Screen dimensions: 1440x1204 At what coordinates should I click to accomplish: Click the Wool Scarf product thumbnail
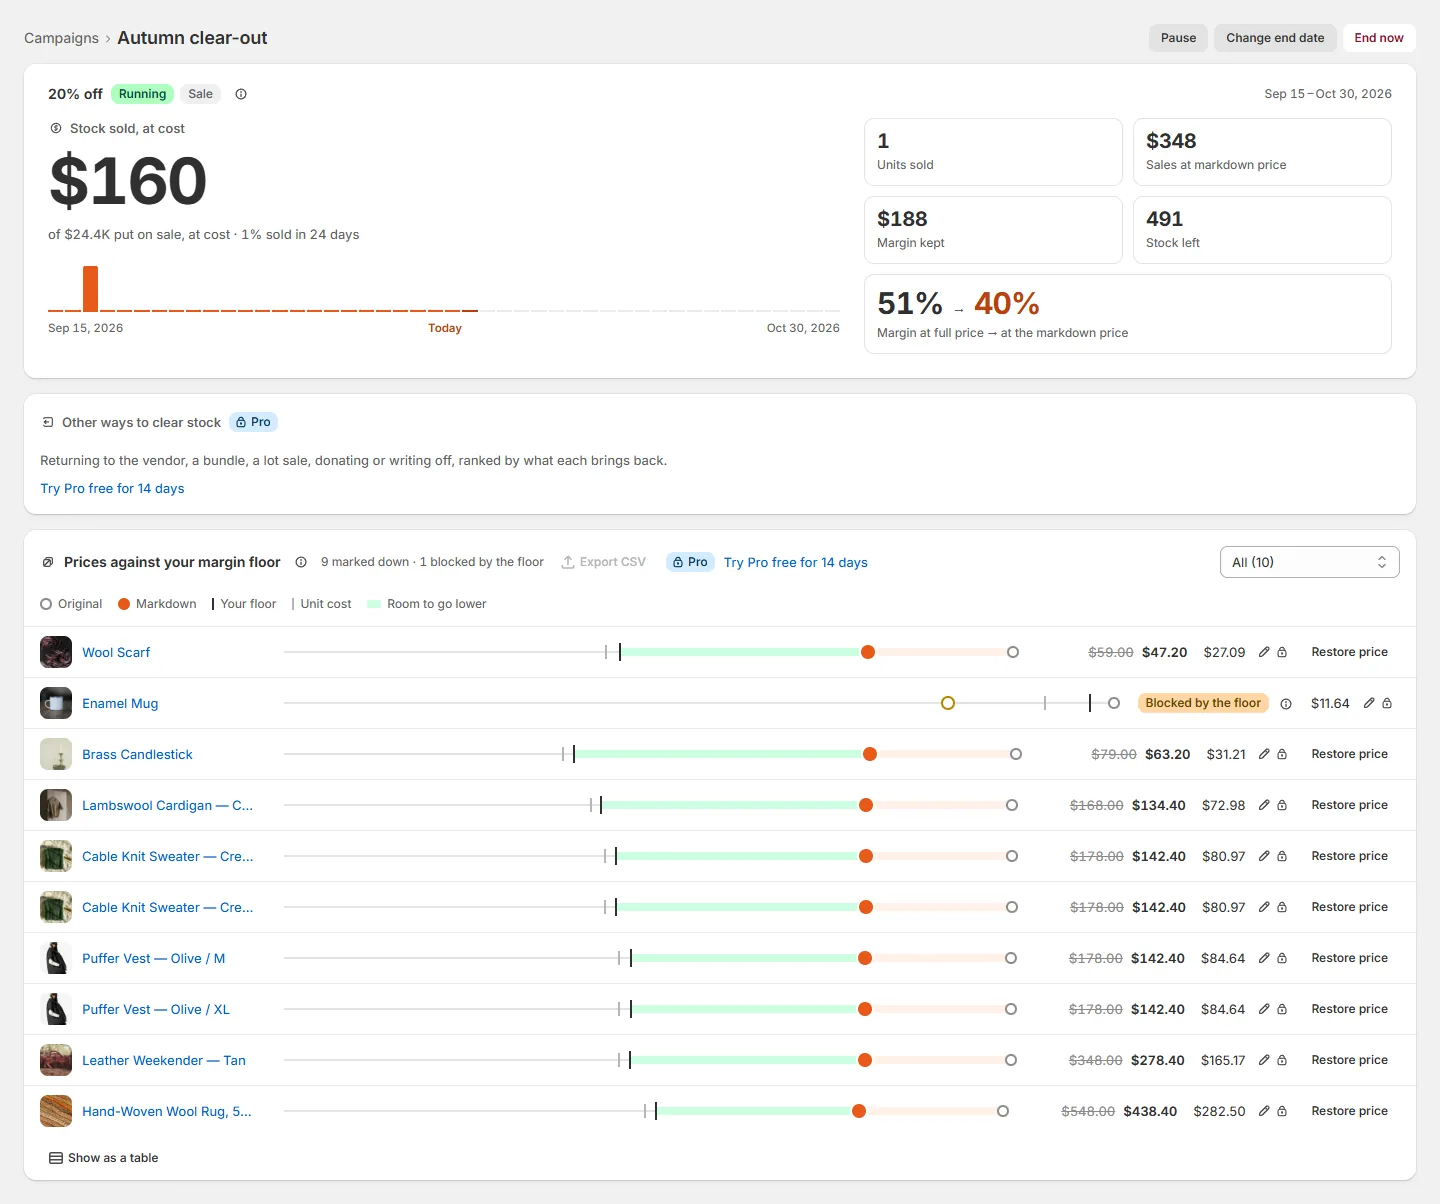pyautogui.click(x=56, y=652)
